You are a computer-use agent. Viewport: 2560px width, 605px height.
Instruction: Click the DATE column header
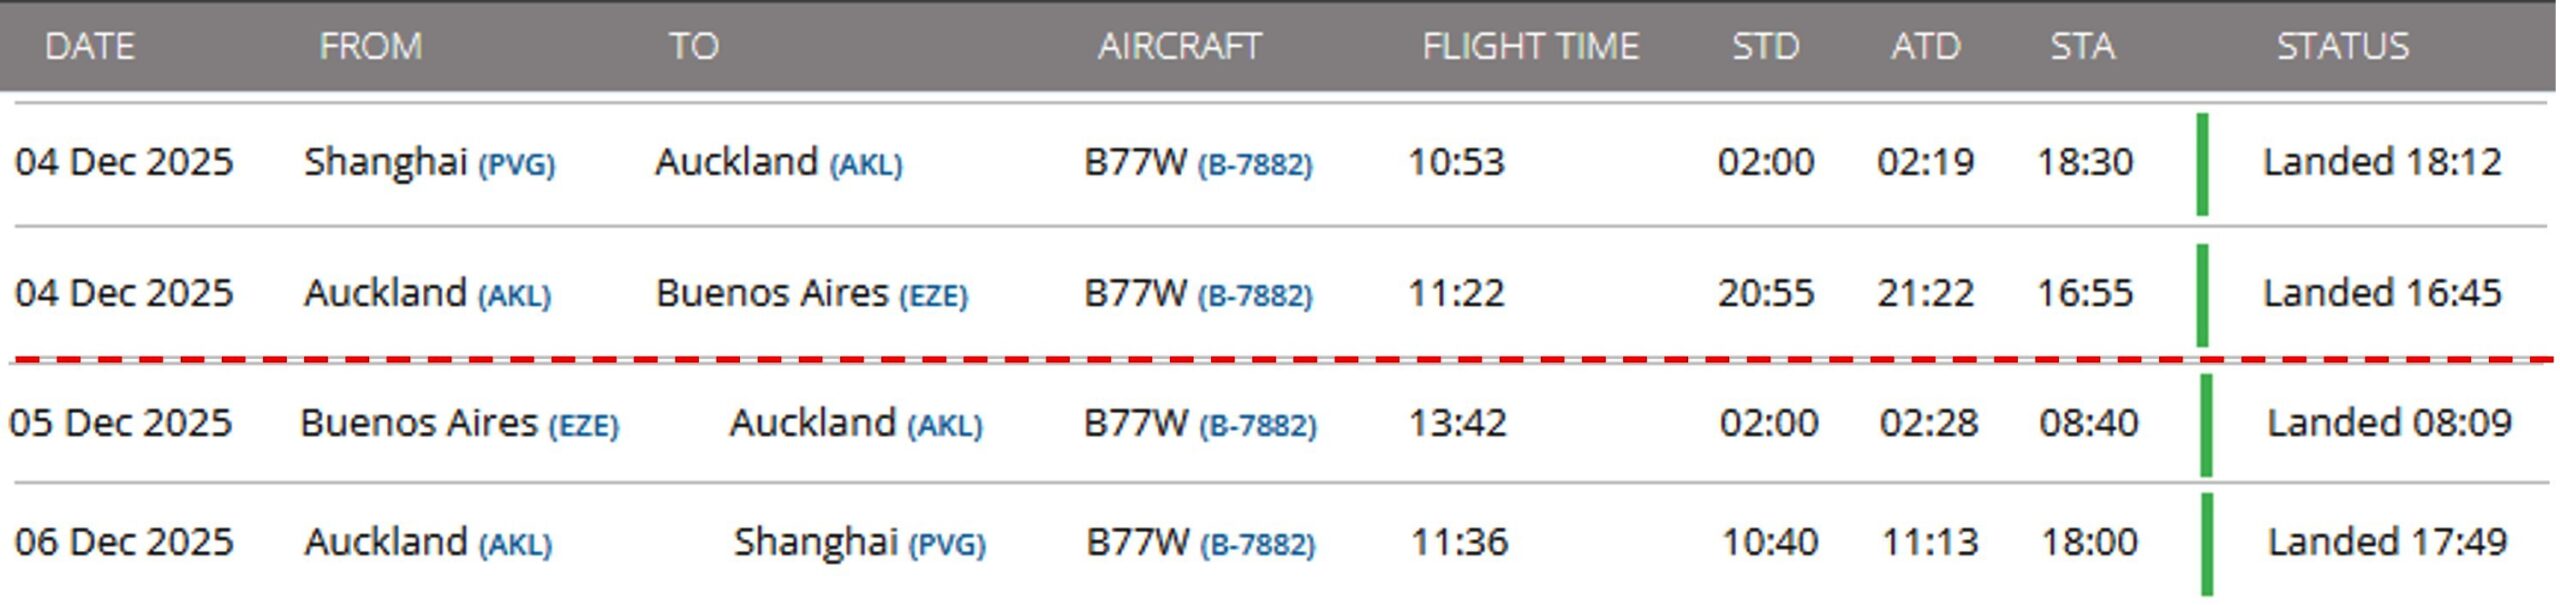[89, 46]
